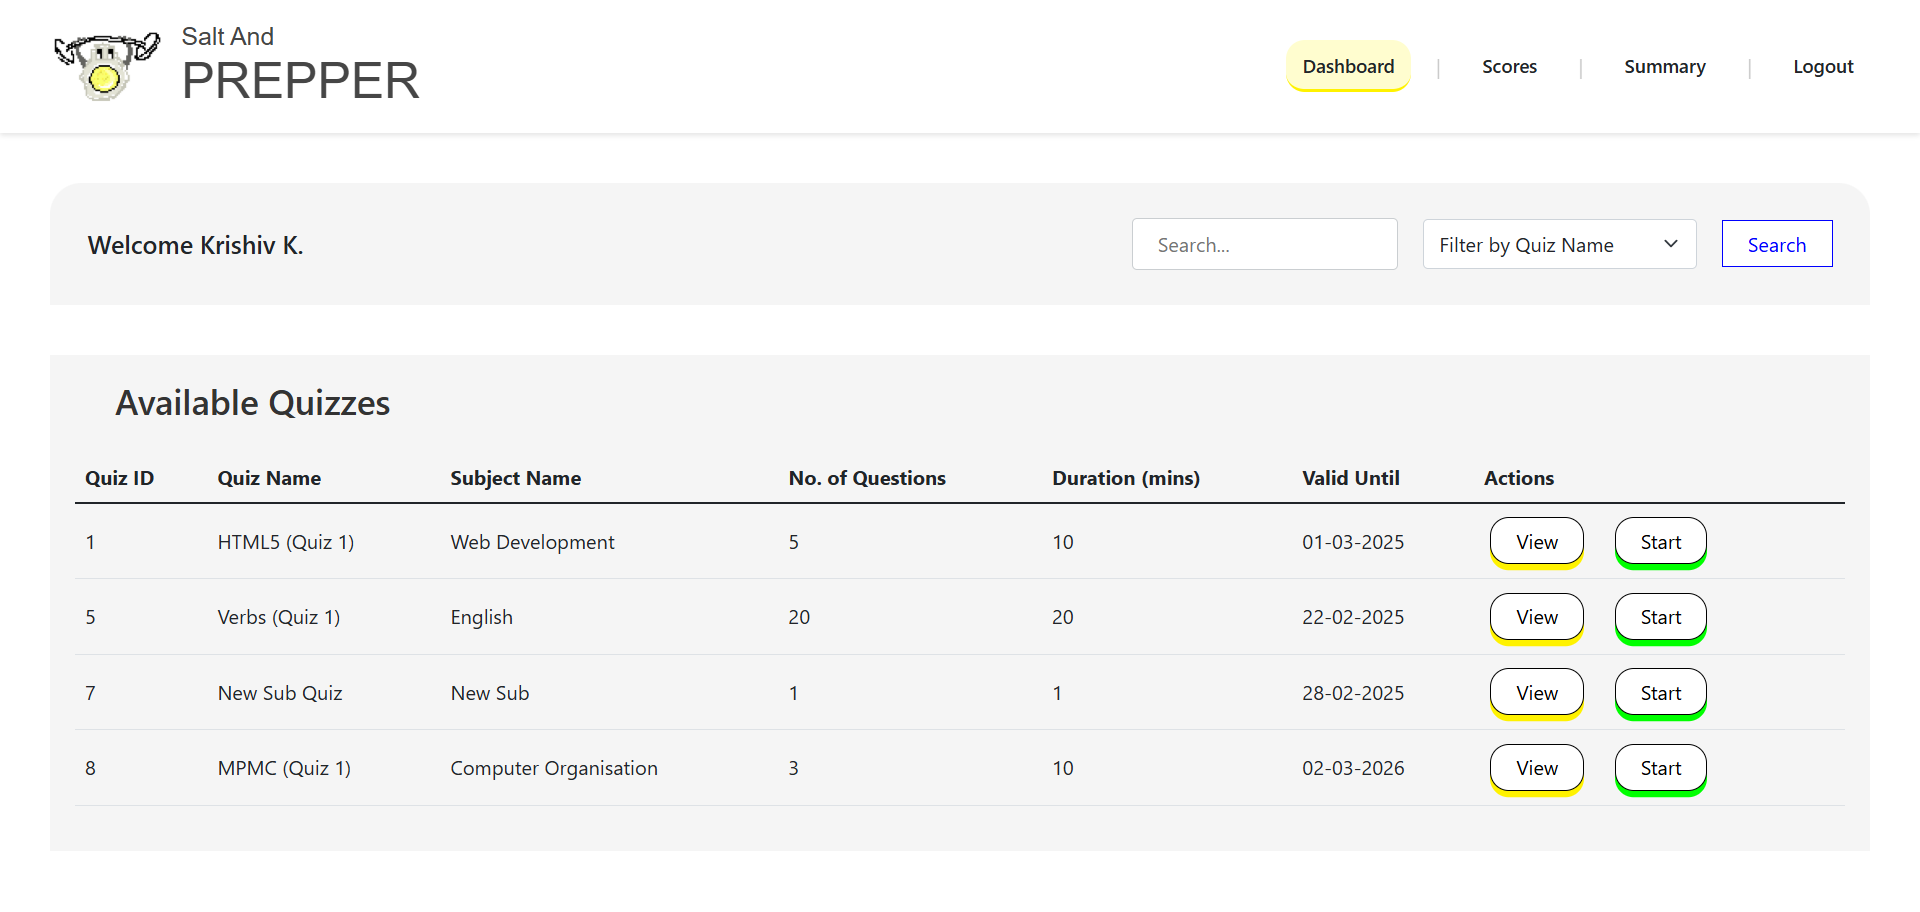Screen dimensions: 1920x912
Task: Start the New Sub Quiz
Action: tap(1660, 693)
